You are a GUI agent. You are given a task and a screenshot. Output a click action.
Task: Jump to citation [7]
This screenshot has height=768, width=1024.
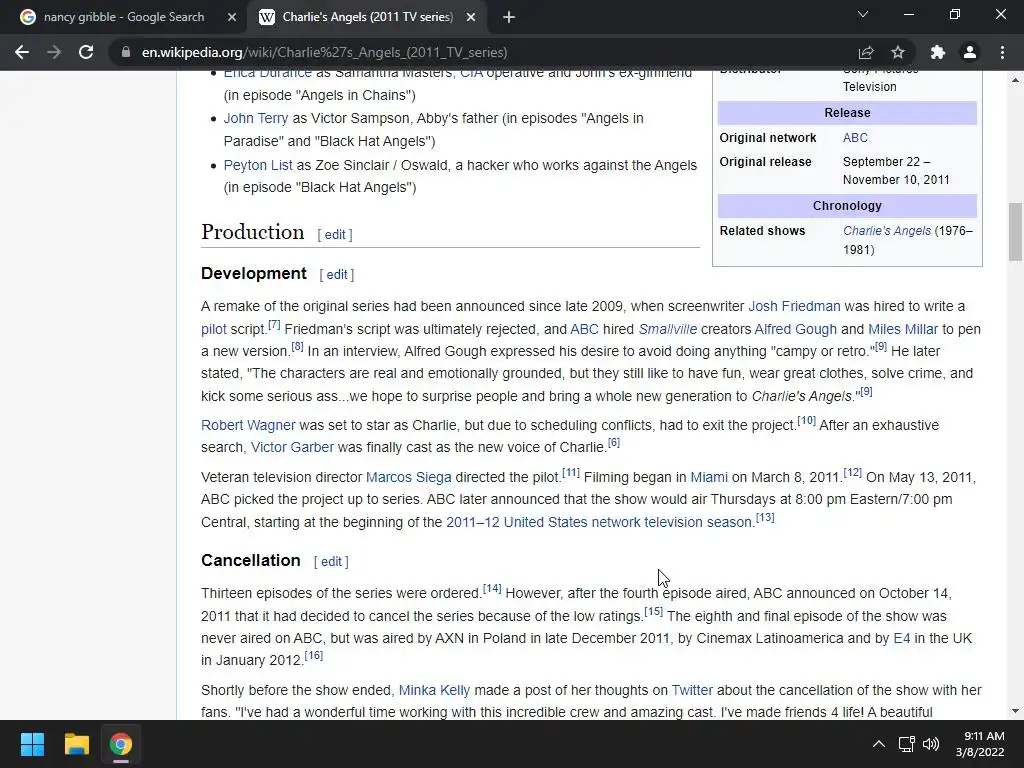click(x=274, y=325)
